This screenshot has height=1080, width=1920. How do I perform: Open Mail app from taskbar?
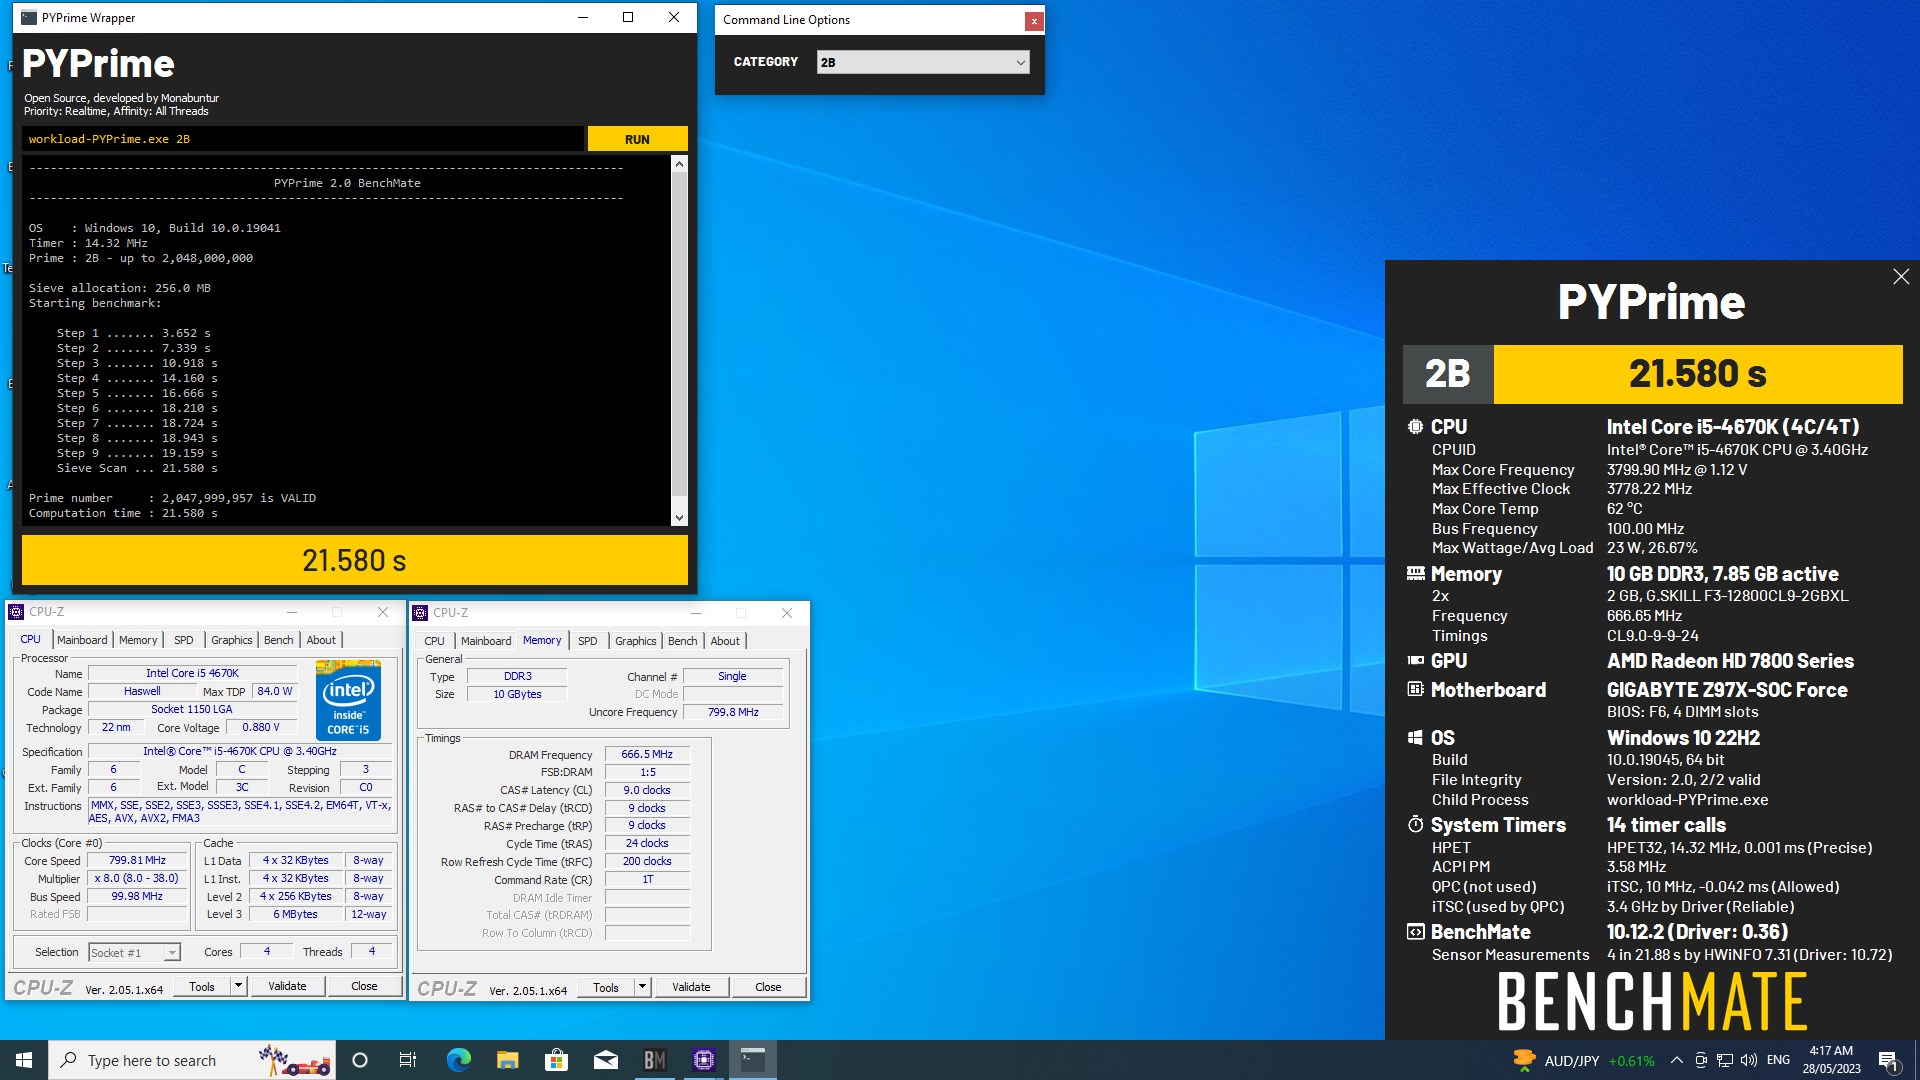605,1060
